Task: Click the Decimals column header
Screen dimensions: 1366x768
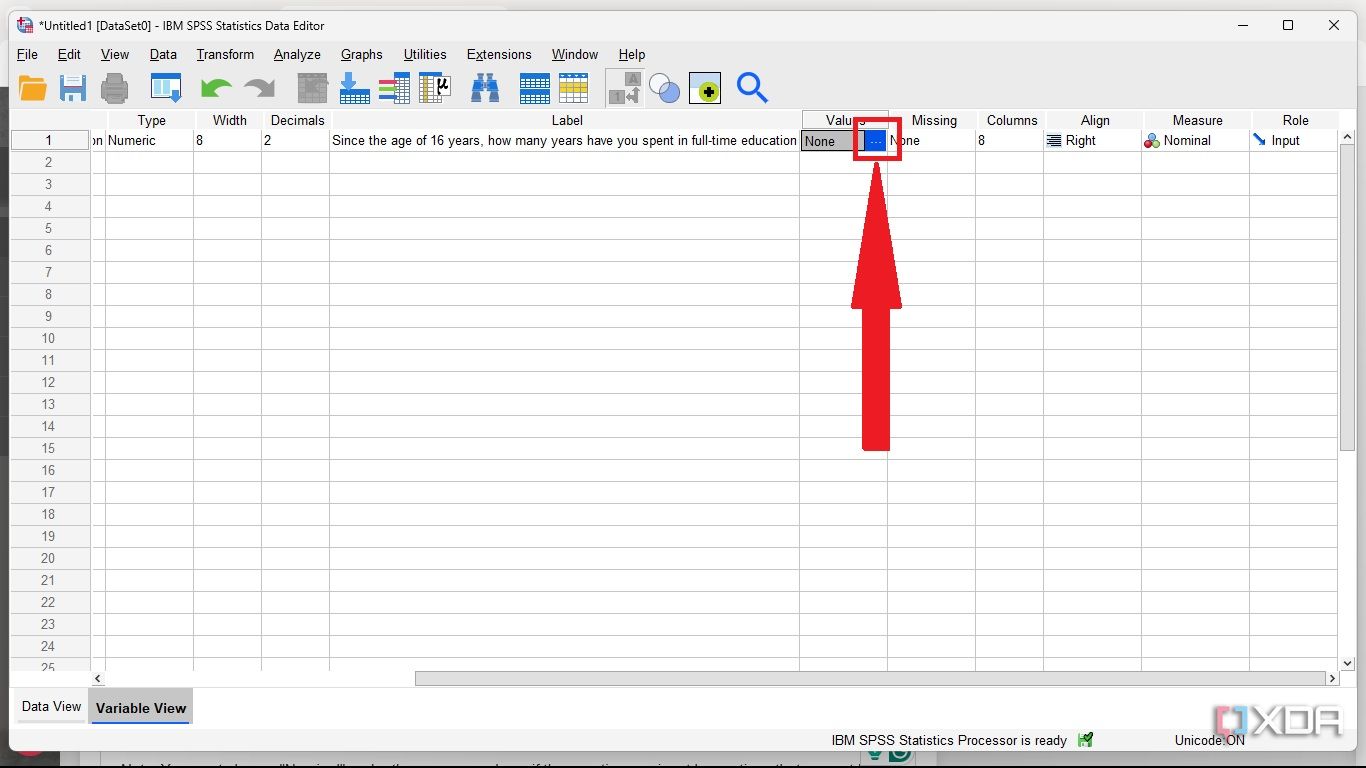Action: point(297,120)
